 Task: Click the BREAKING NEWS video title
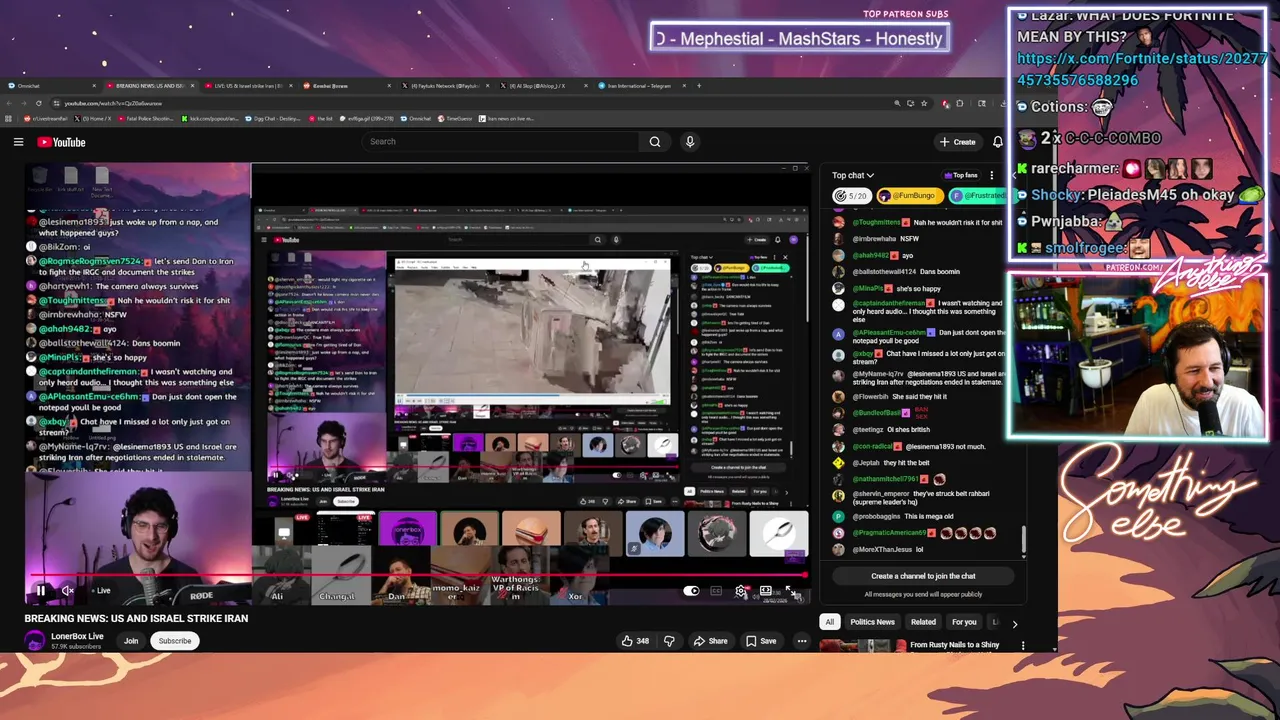point(136,618)
